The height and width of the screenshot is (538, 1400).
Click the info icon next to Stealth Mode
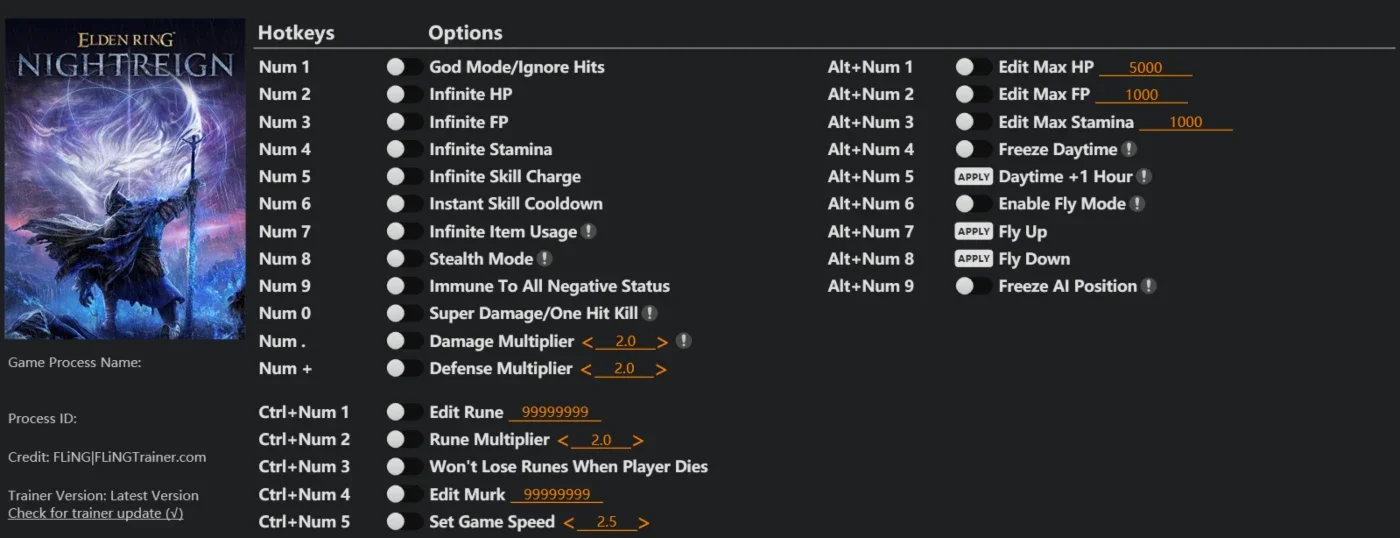tap(545, 258)
